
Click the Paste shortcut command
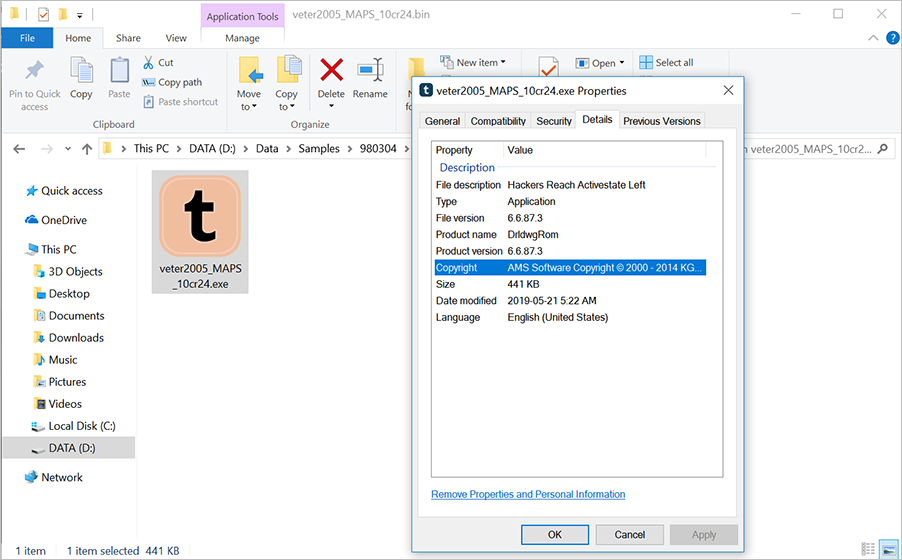pos(181,102)
